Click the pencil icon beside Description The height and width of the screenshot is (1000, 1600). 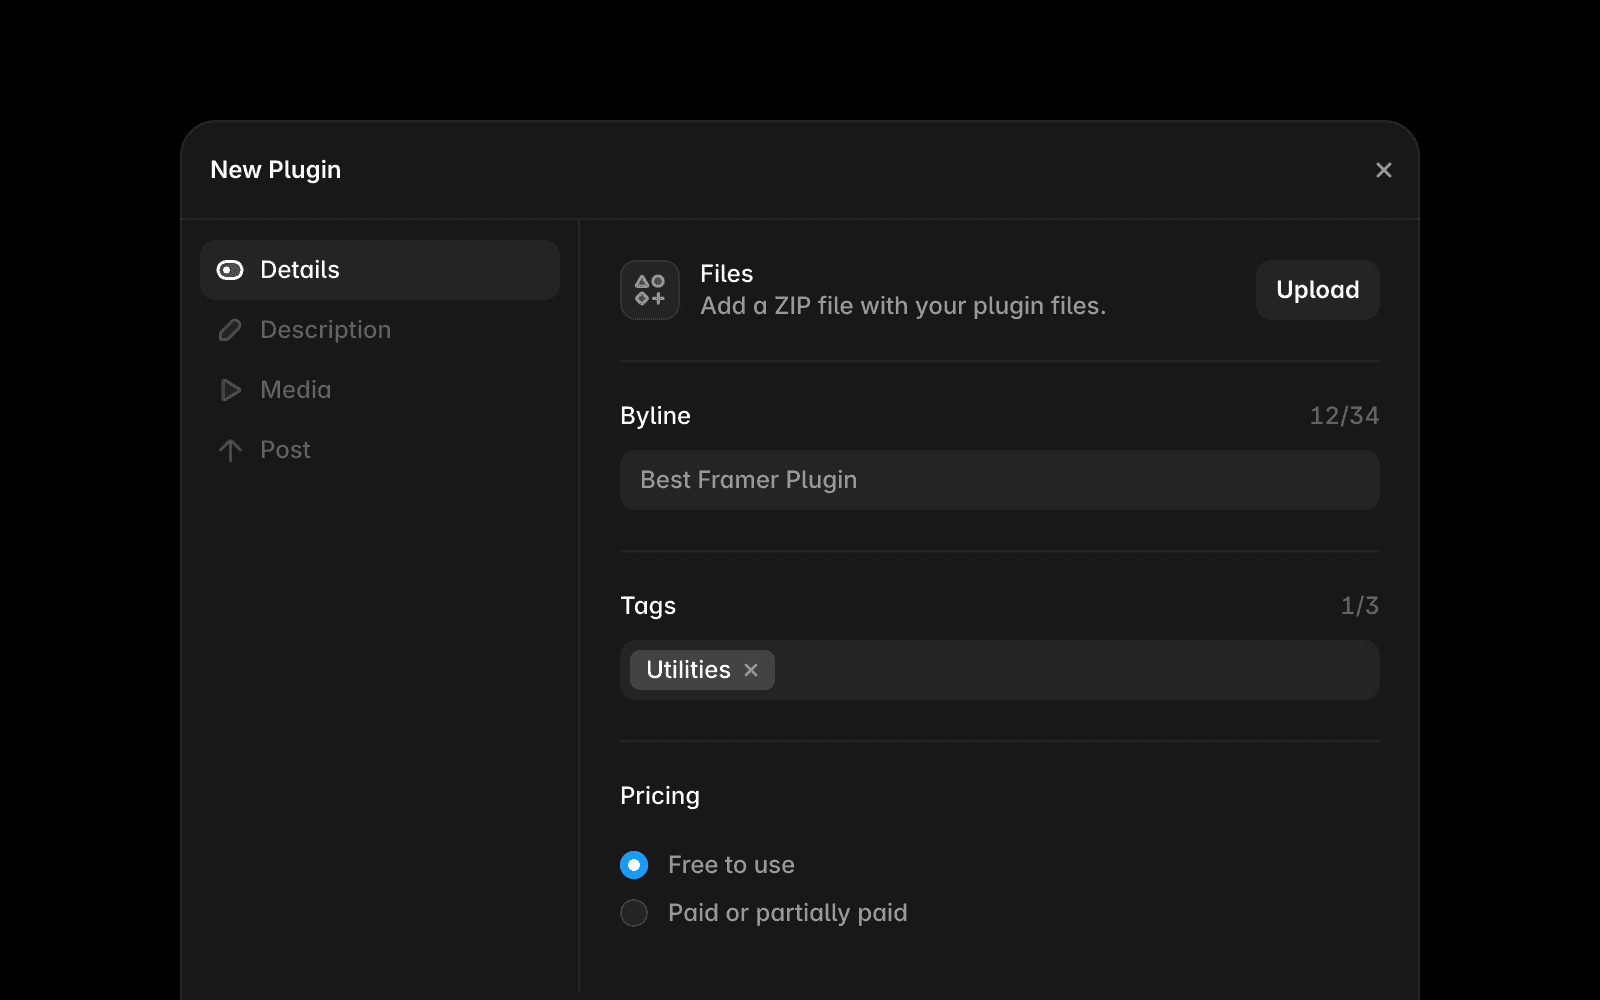pos(230,330)
